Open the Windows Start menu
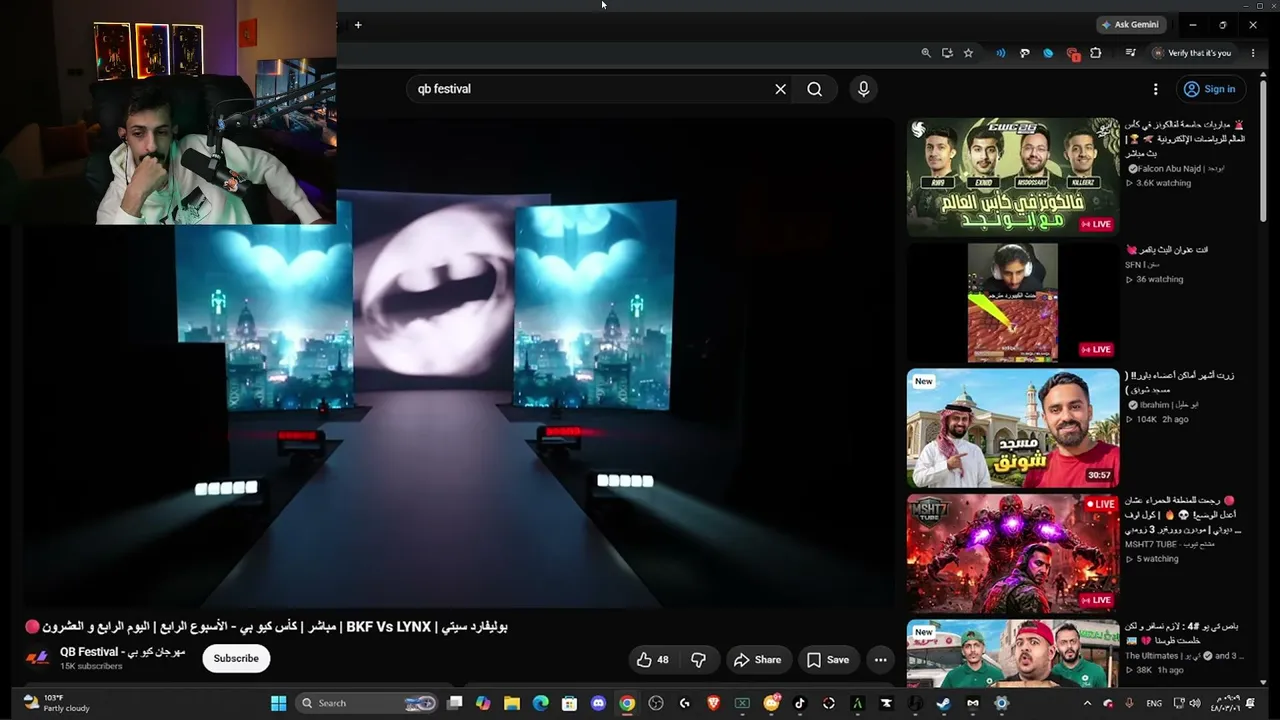1280x720 pixels. coord(279,703)
